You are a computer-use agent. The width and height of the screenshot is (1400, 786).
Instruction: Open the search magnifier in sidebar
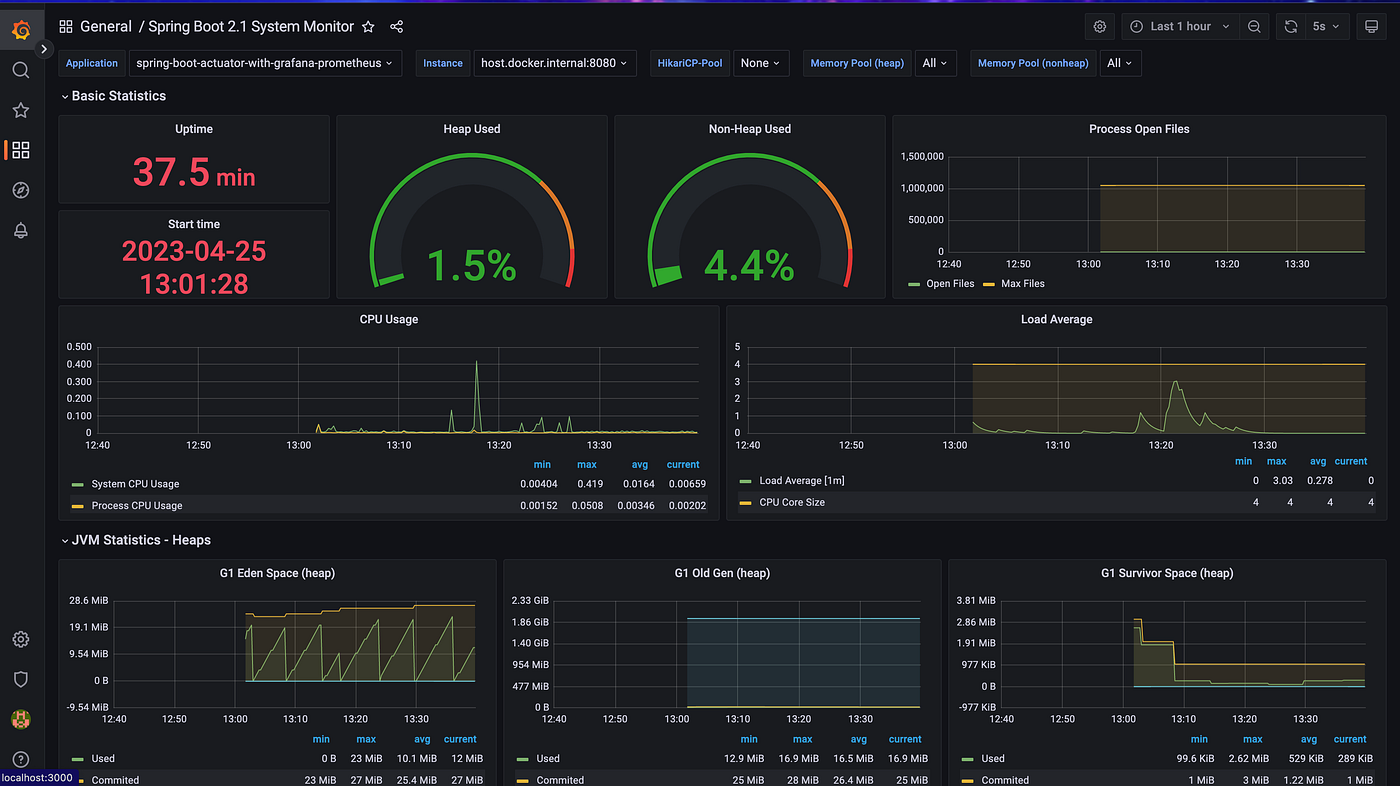(20, 70)
